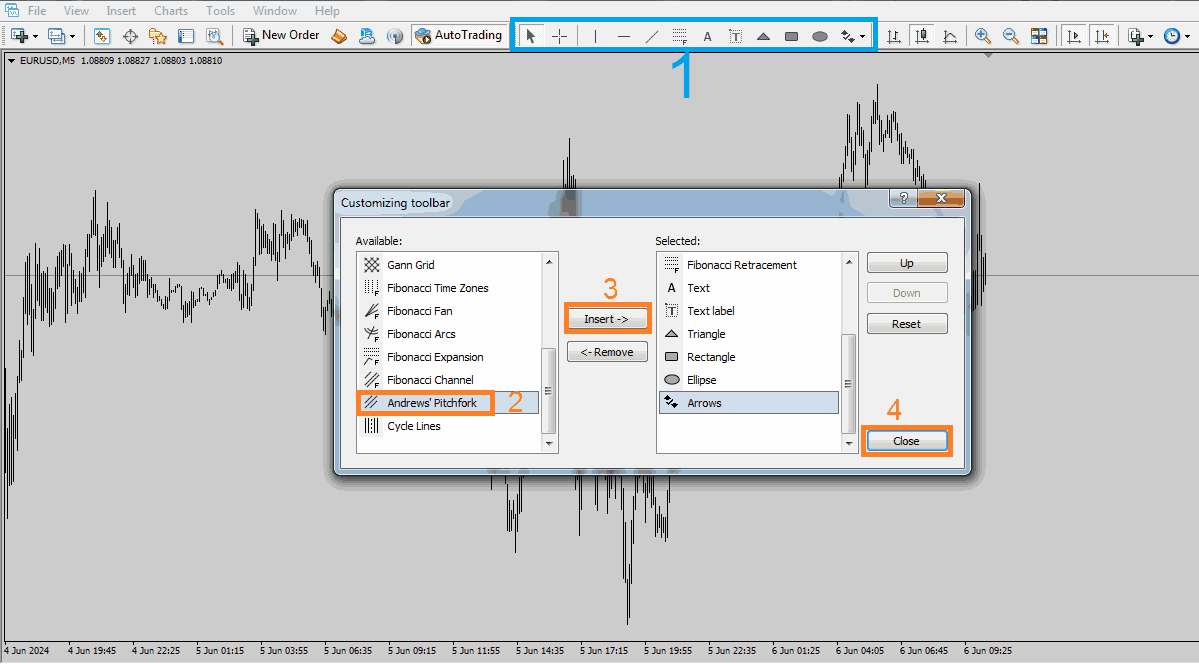Select the Crosshair tool in the toolbar

[559, 36]
